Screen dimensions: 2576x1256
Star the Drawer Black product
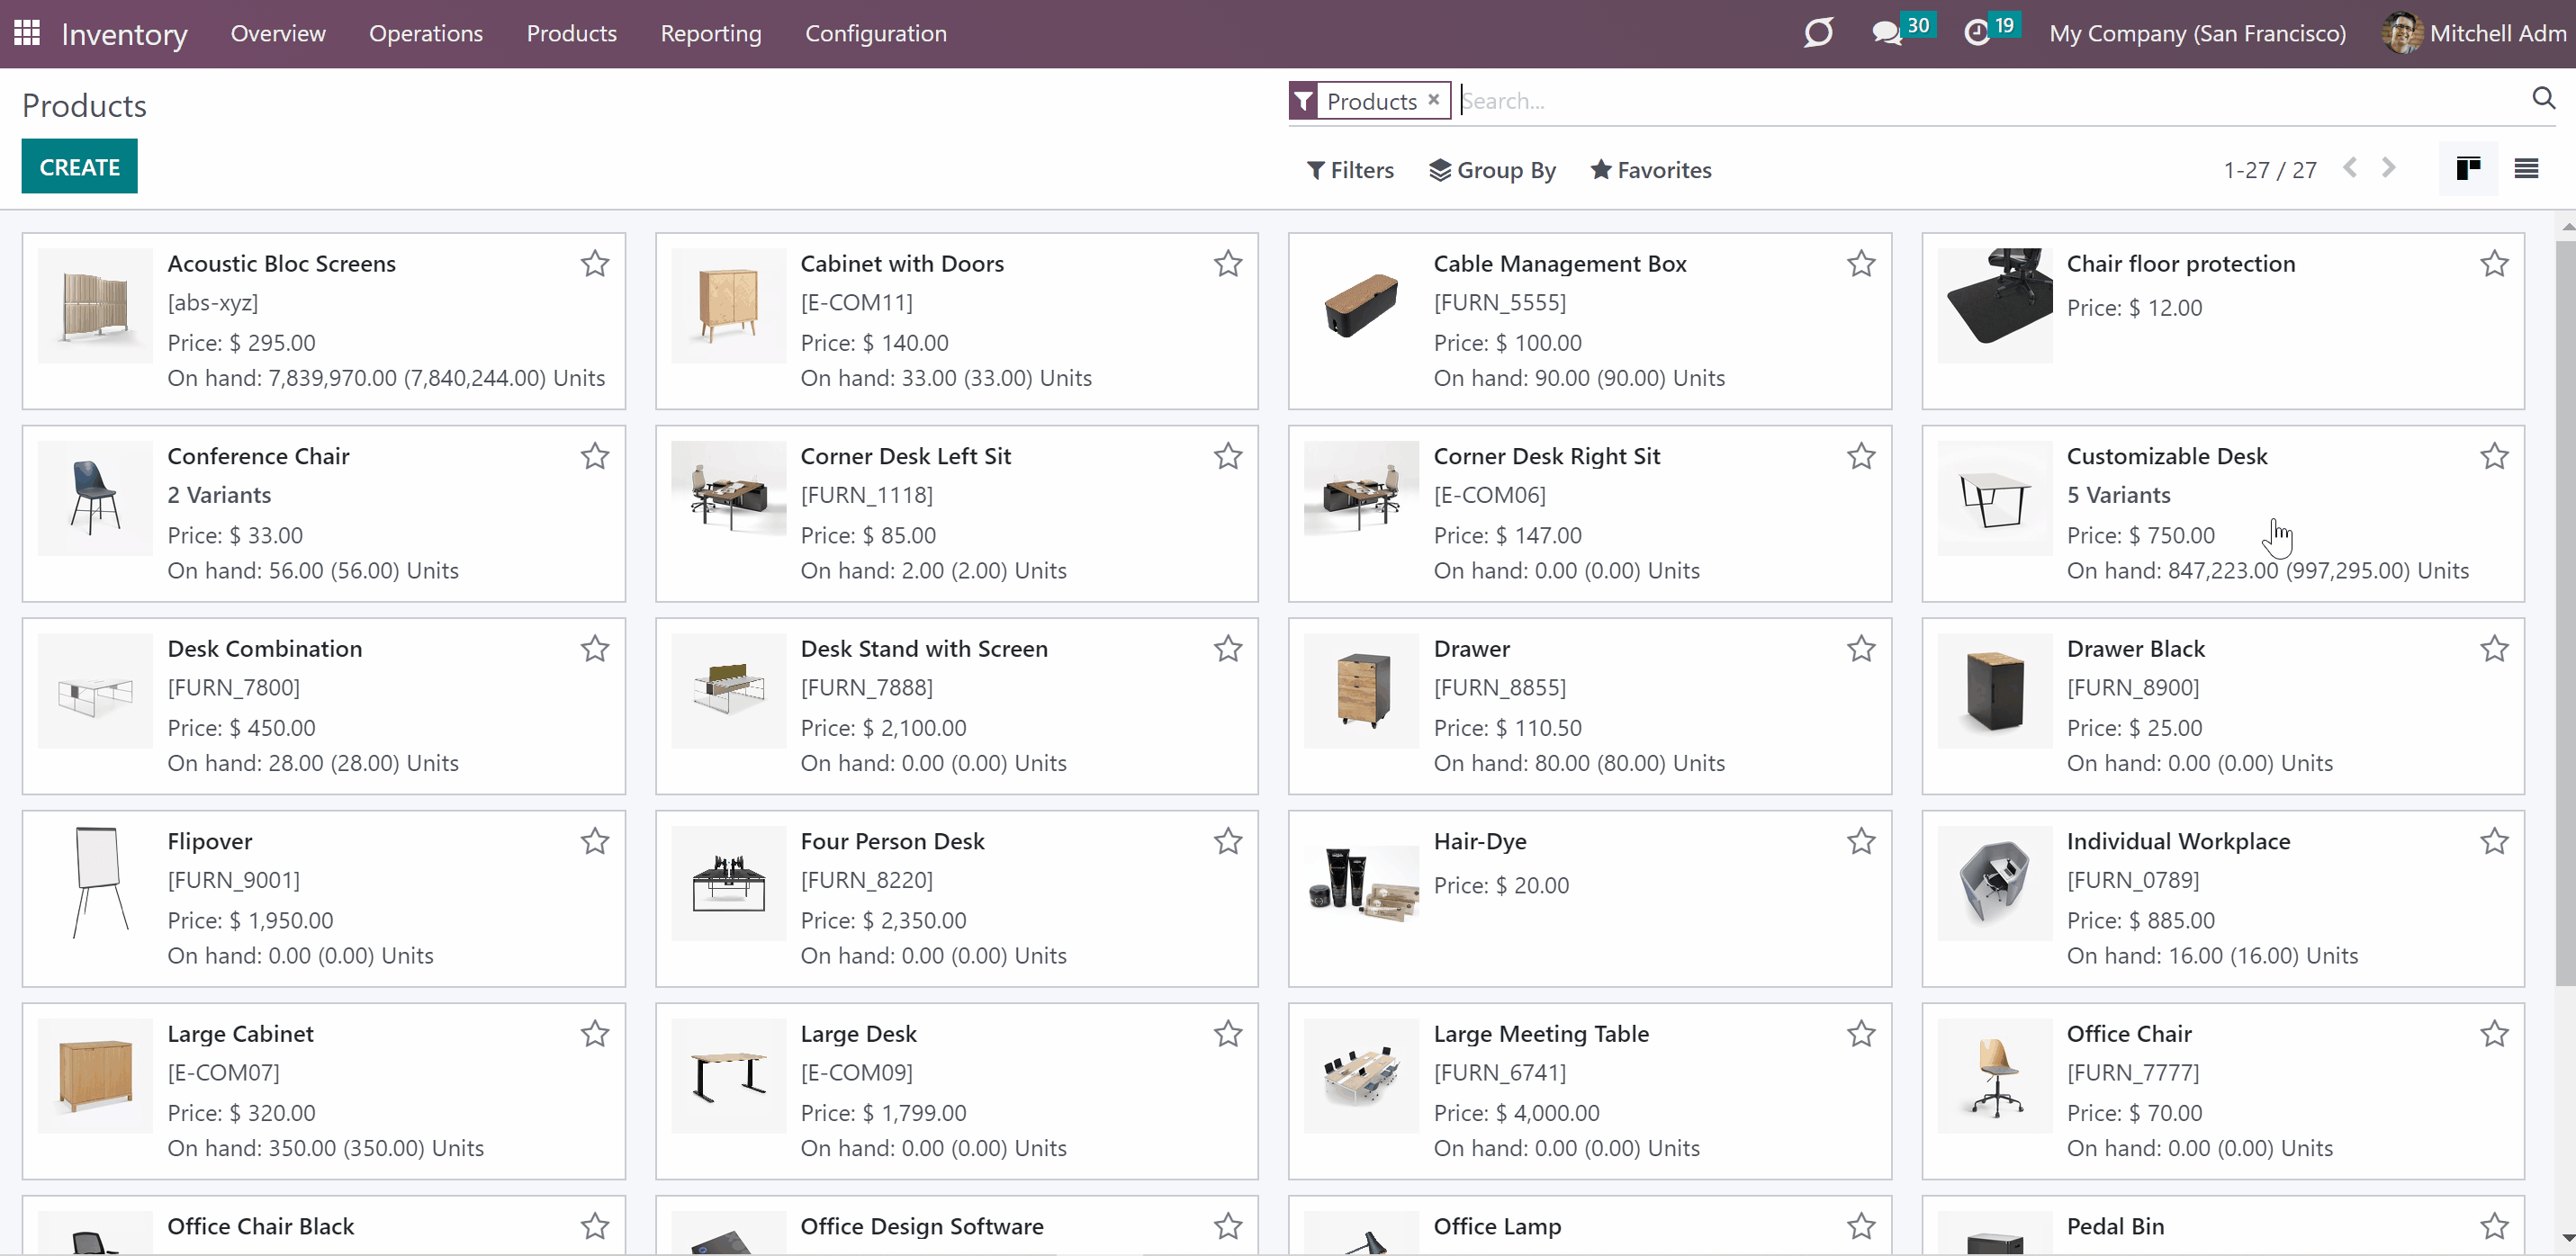pyautogui.click(x=2494, y=649)
